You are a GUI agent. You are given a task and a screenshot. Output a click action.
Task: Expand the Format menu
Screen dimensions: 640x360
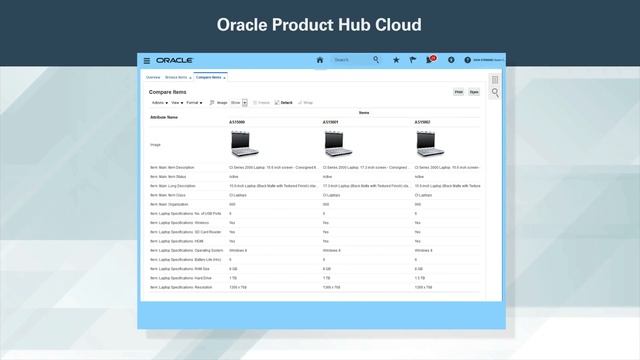pos(194,103)
